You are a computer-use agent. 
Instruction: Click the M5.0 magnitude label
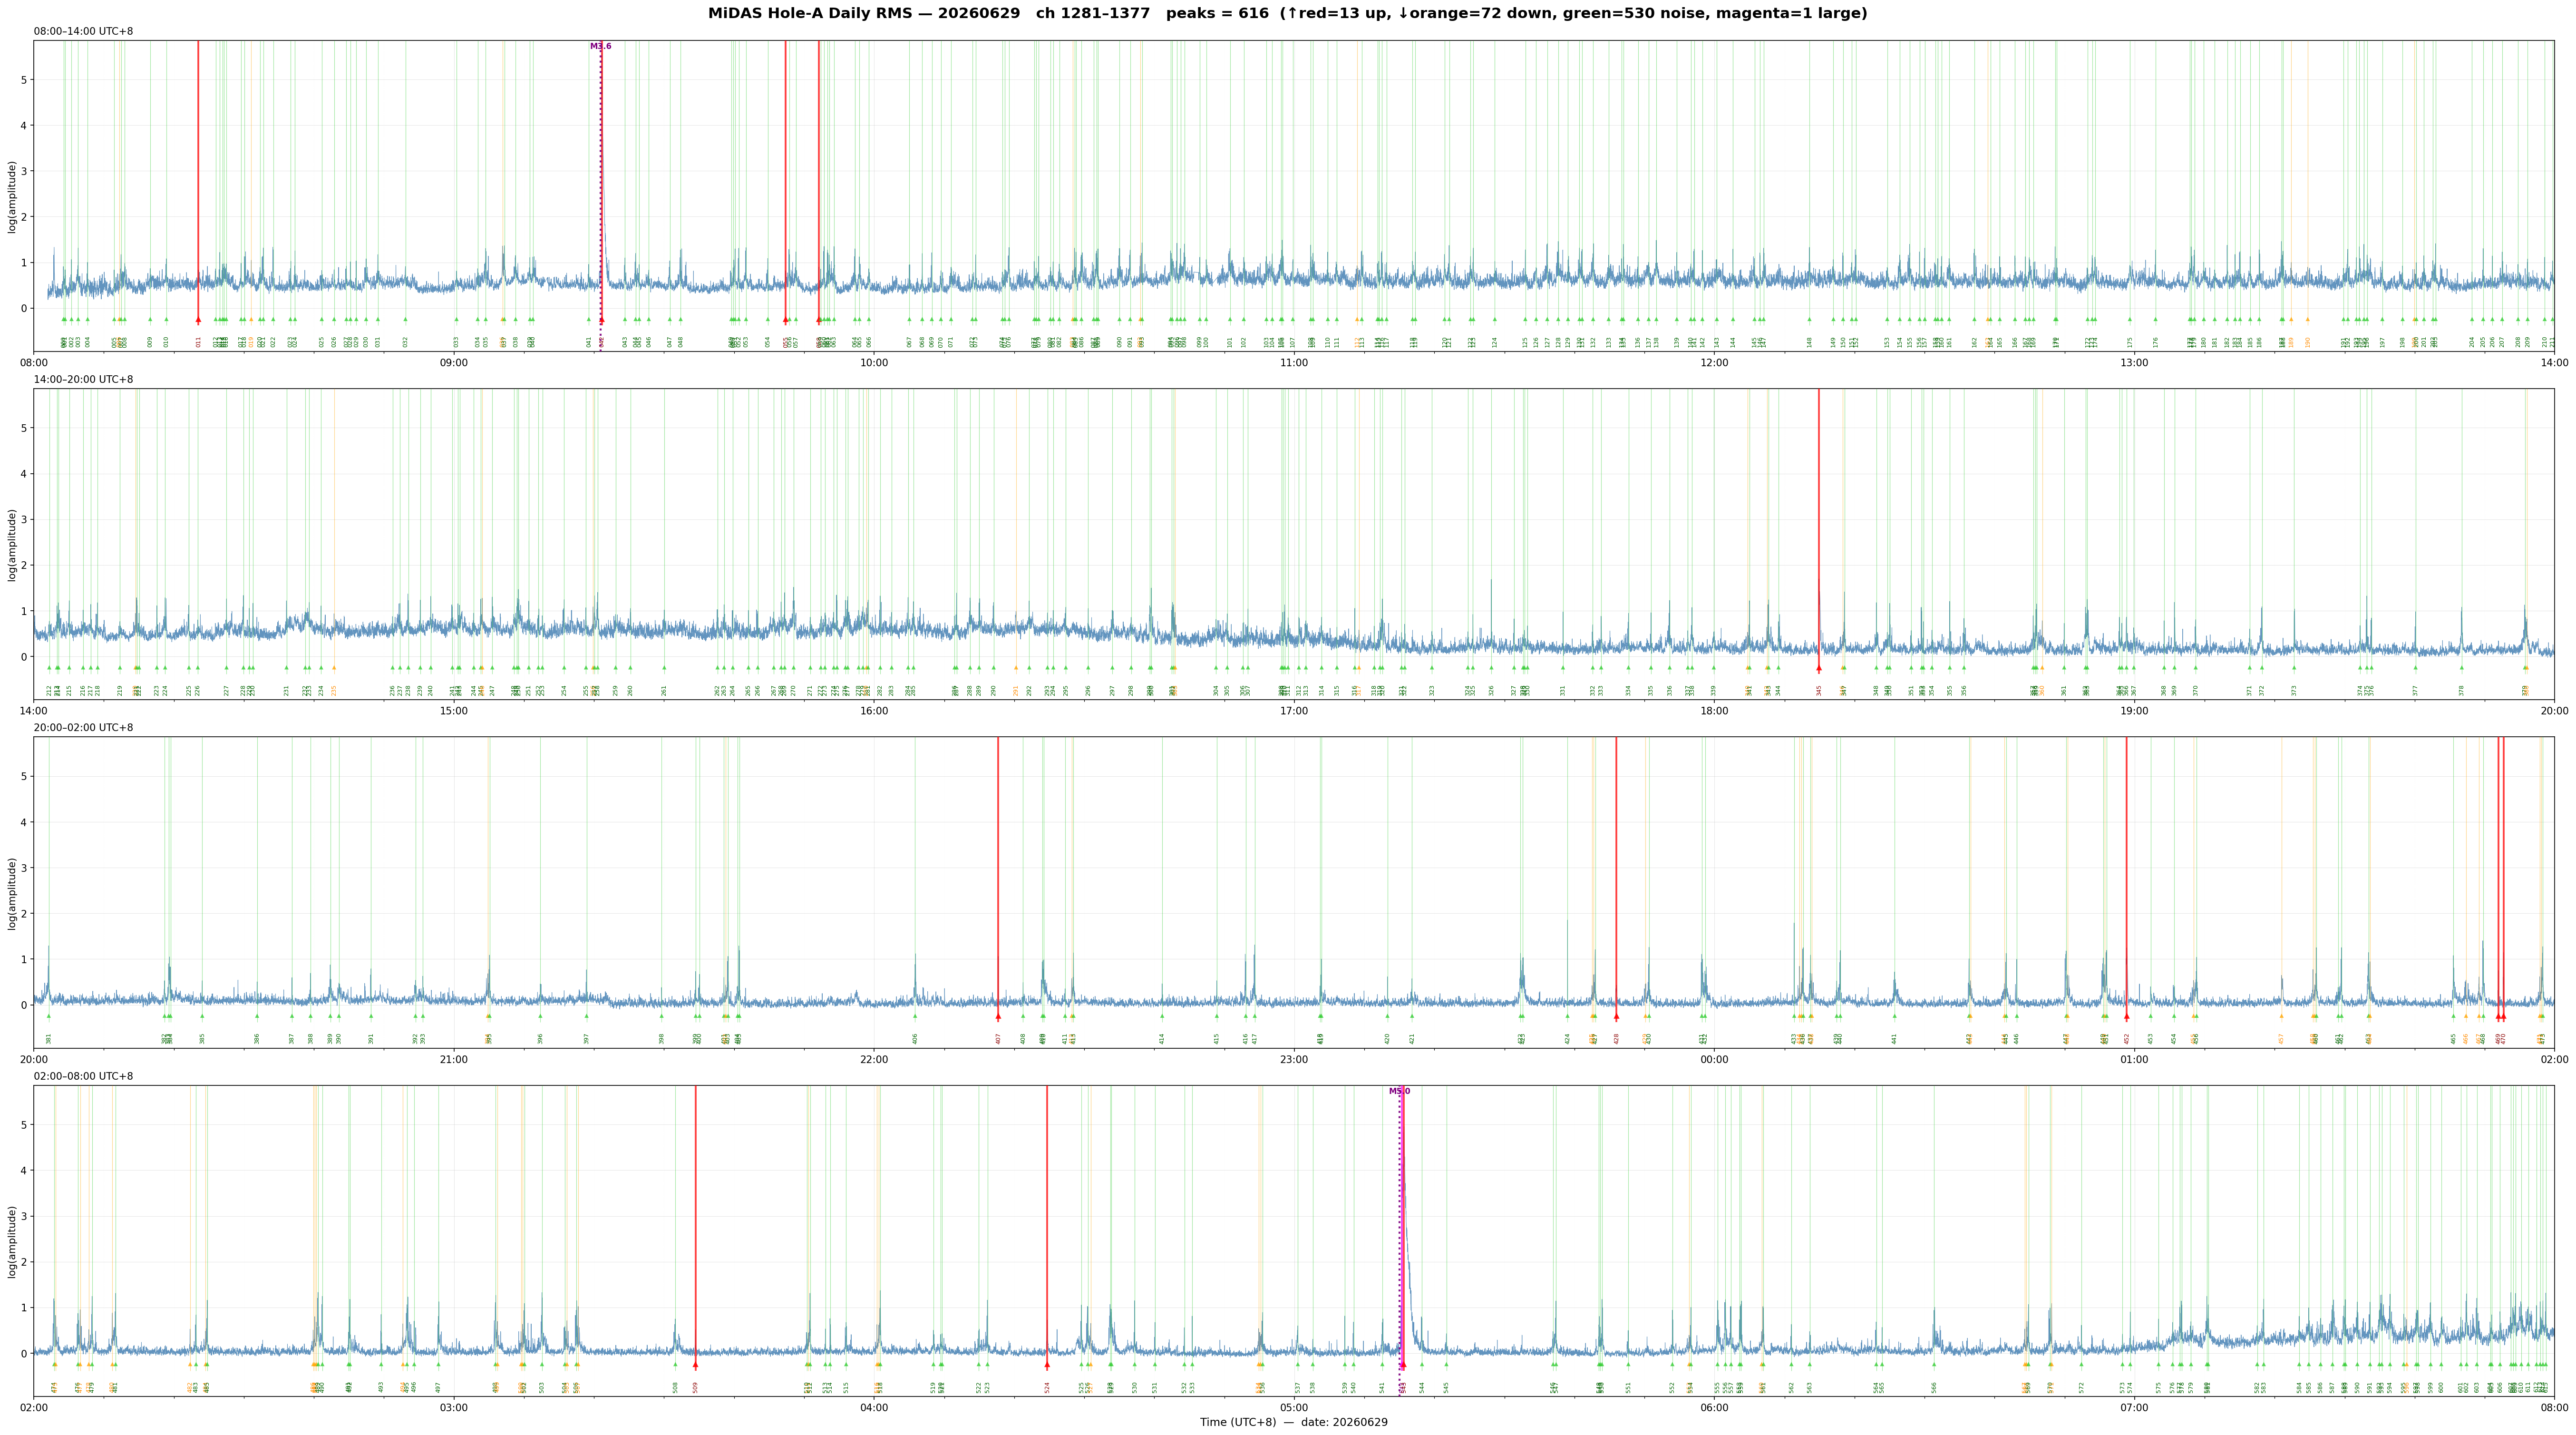point(1399,1092)
